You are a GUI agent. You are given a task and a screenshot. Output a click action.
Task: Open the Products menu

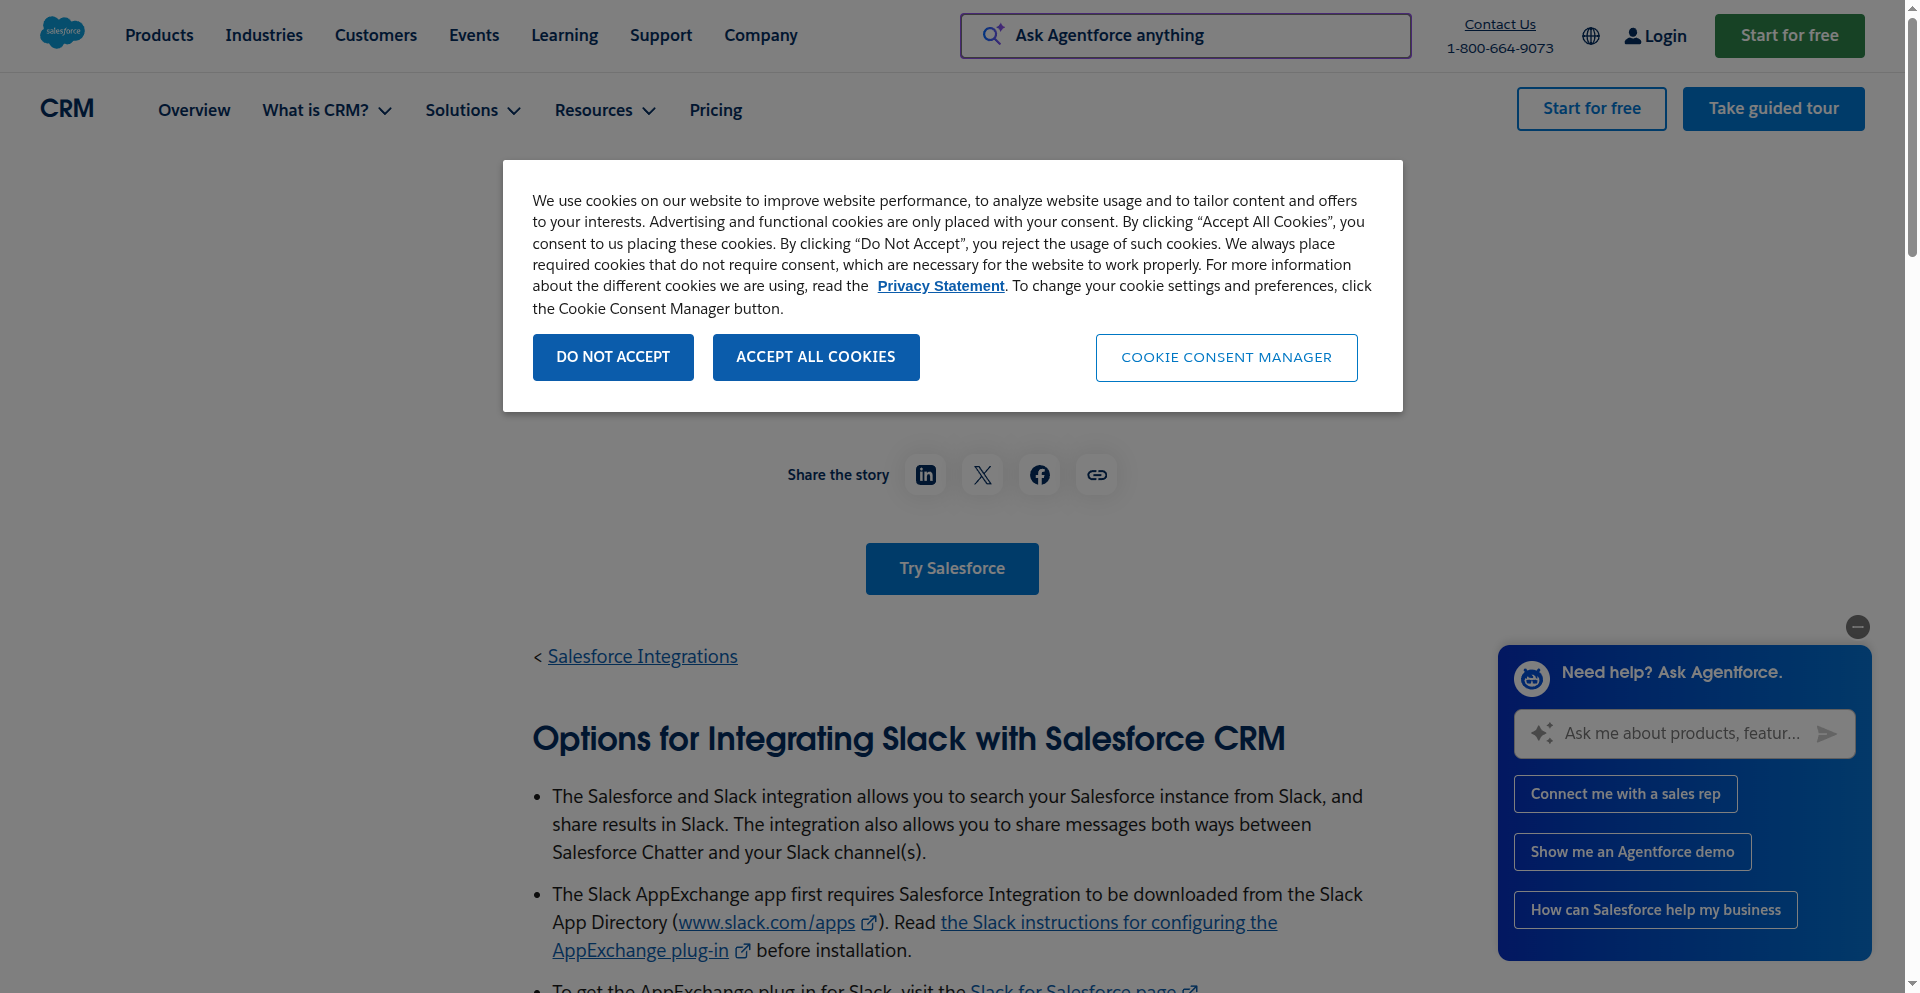point(159,35)
